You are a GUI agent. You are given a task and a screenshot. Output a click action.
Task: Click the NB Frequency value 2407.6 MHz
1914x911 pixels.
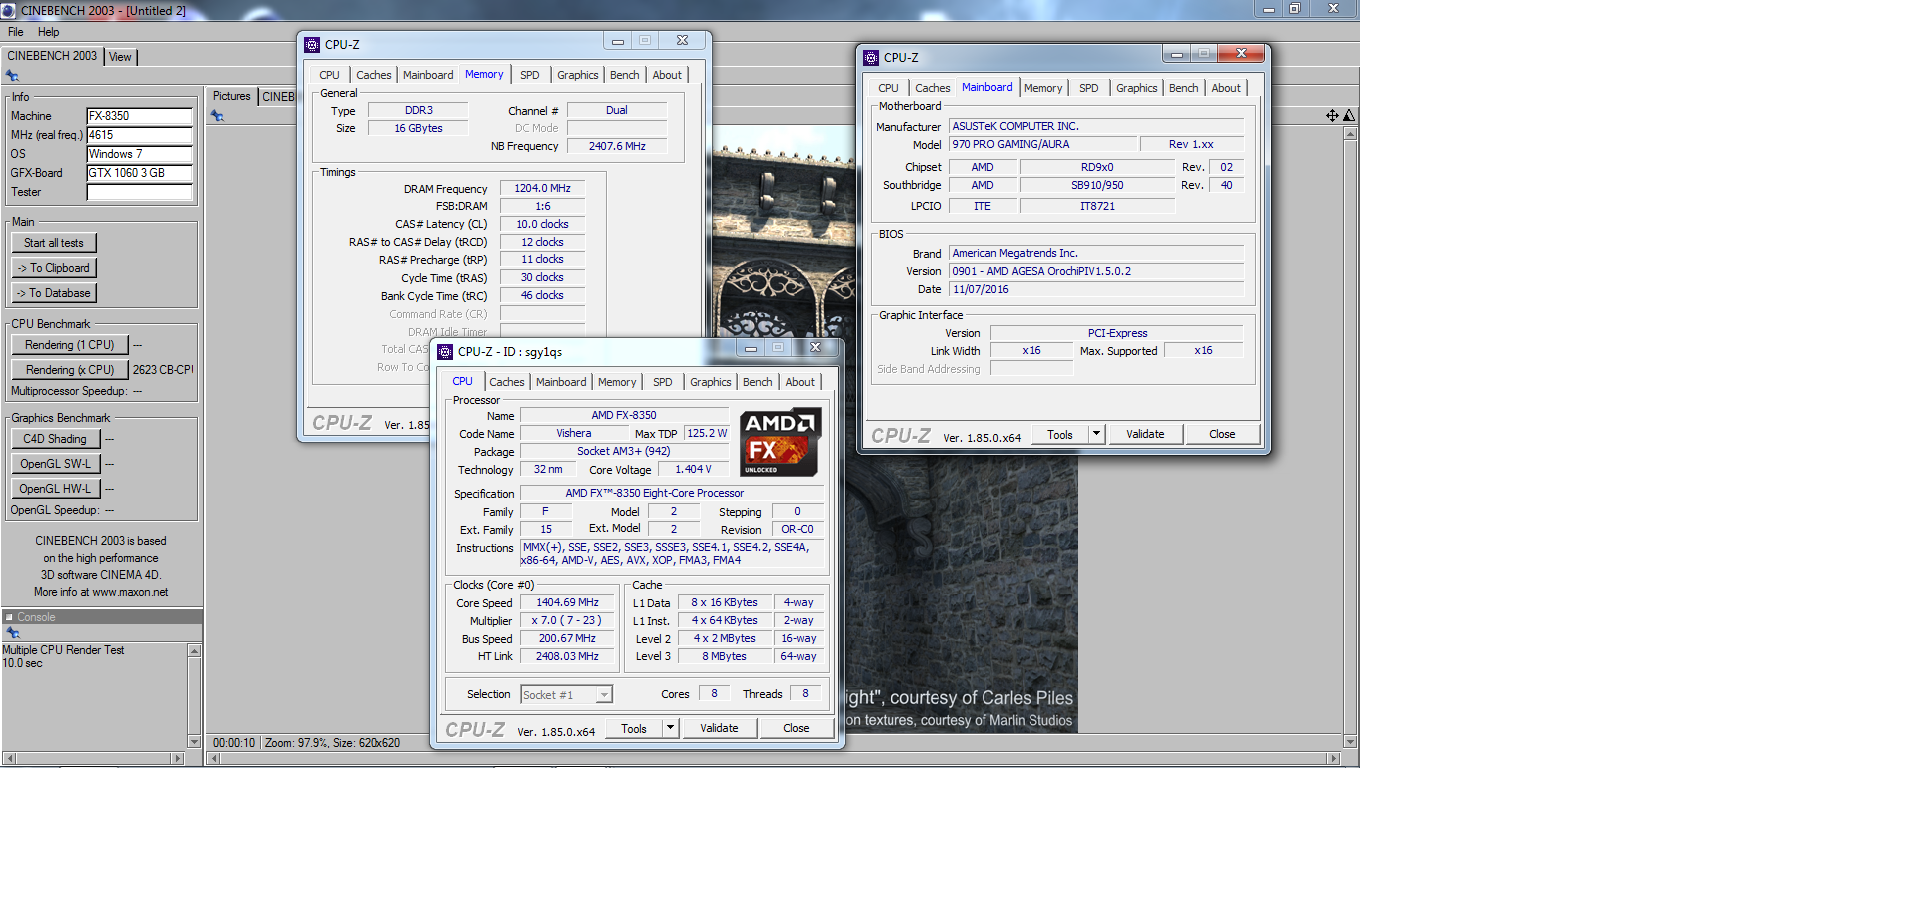point(617,146)
